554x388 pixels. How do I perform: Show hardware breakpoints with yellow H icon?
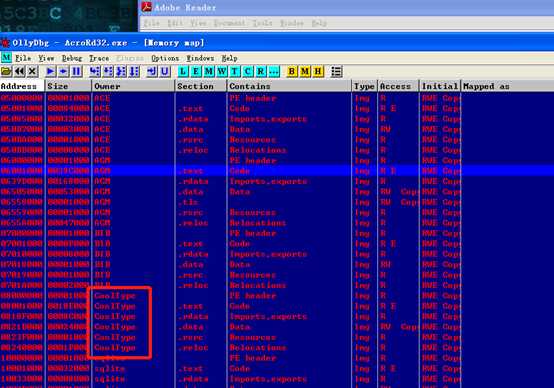pyautogui.click(x=318, y=72)
